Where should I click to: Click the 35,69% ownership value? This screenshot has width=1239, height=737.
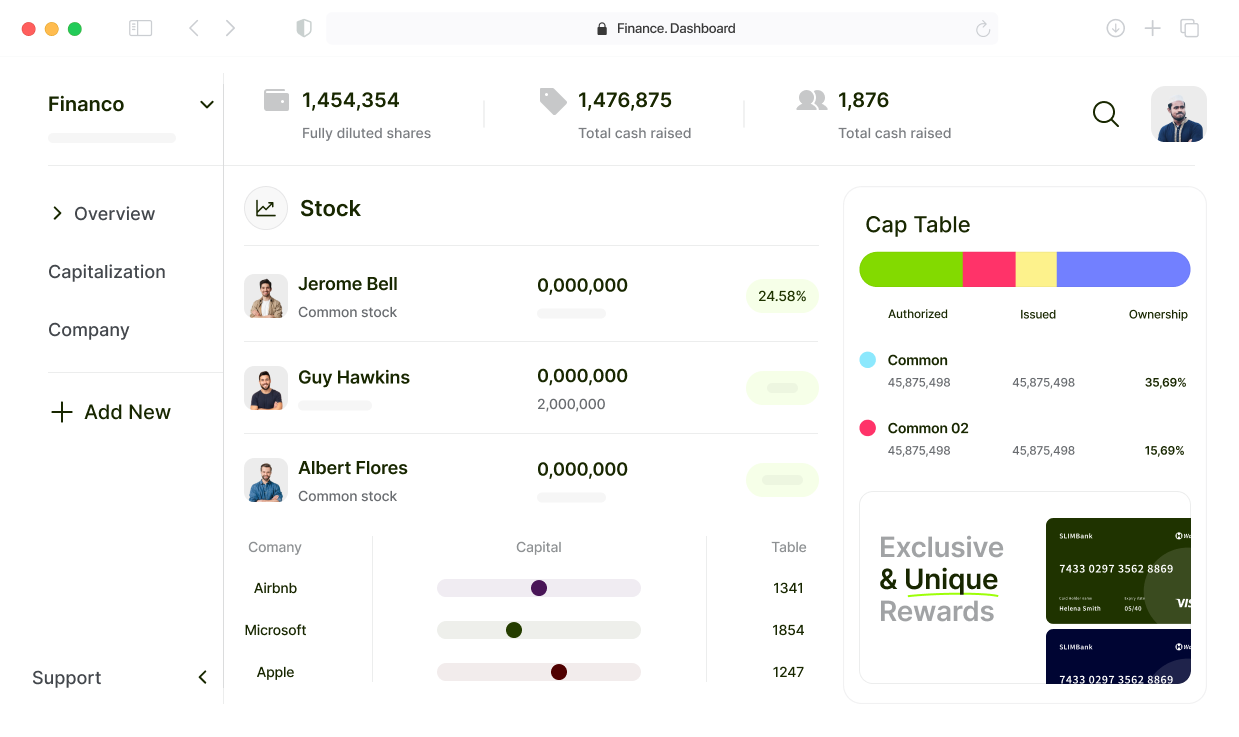tap(1165, 383)
